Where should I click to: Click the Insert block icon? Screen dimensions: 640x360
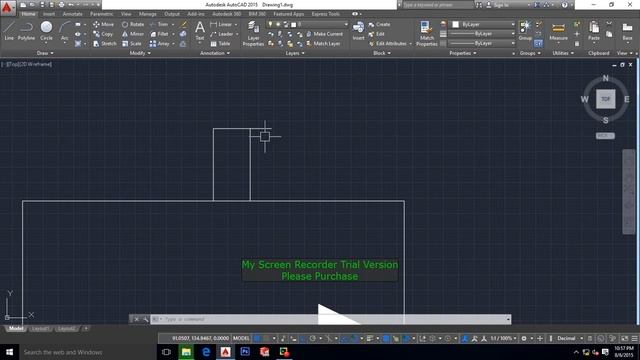[358, 31]
